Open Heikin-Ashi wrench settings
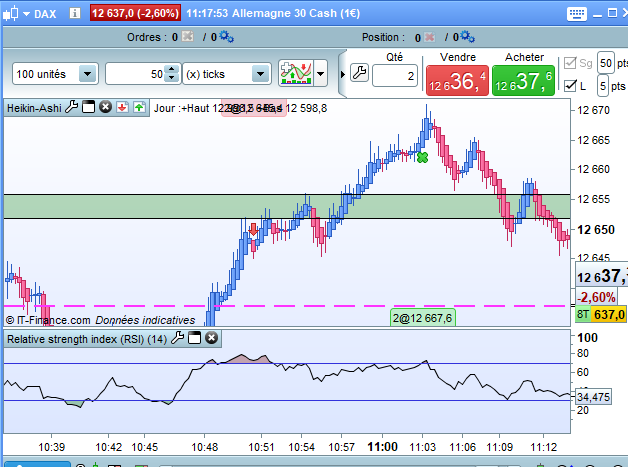Screen dimensions: 628x467 pos(72,107)
